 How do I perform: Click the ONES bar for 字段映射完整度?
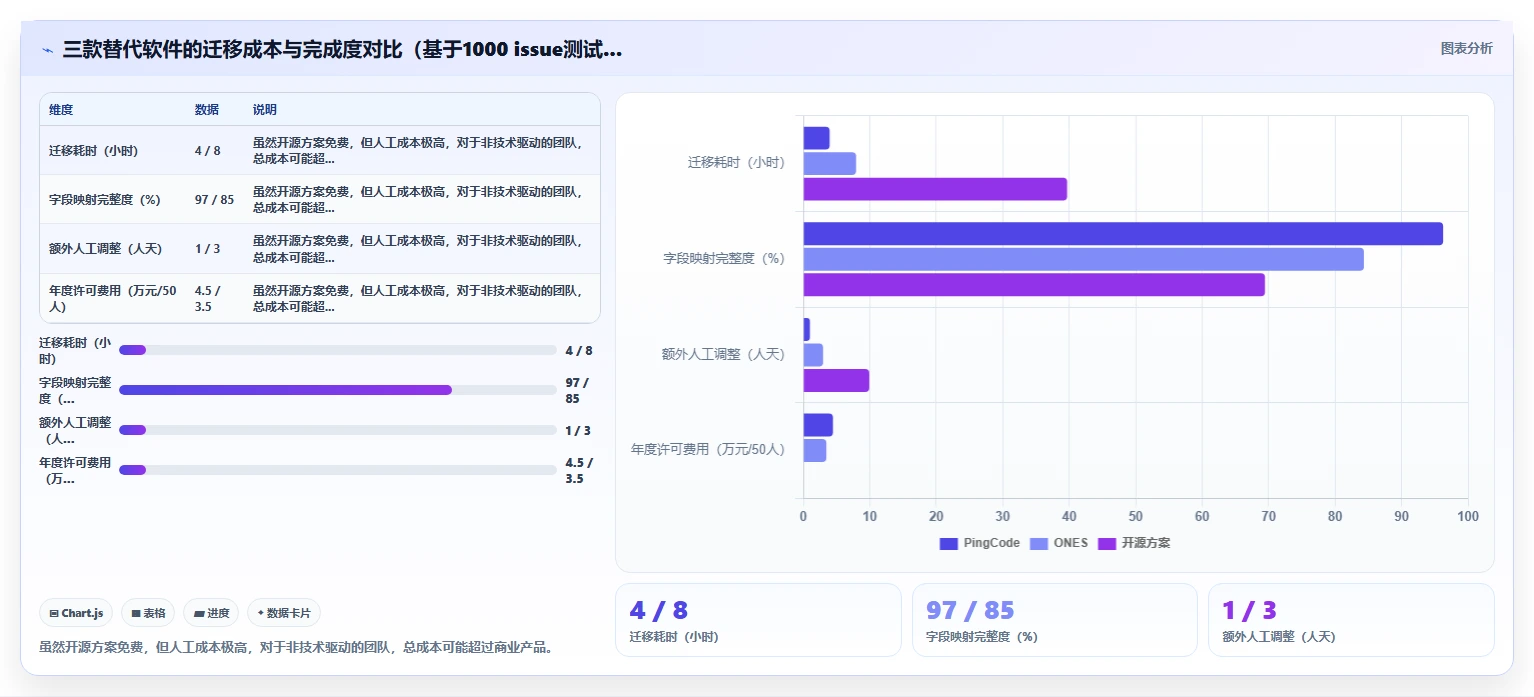click(x=1084, y=259)
